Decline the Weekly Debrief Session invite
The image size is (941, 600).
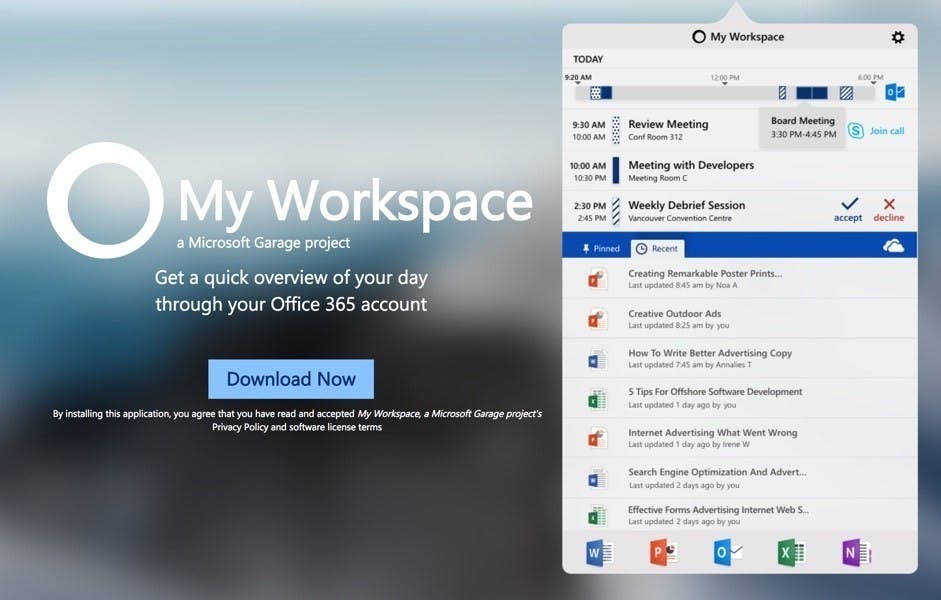(889, 209)
